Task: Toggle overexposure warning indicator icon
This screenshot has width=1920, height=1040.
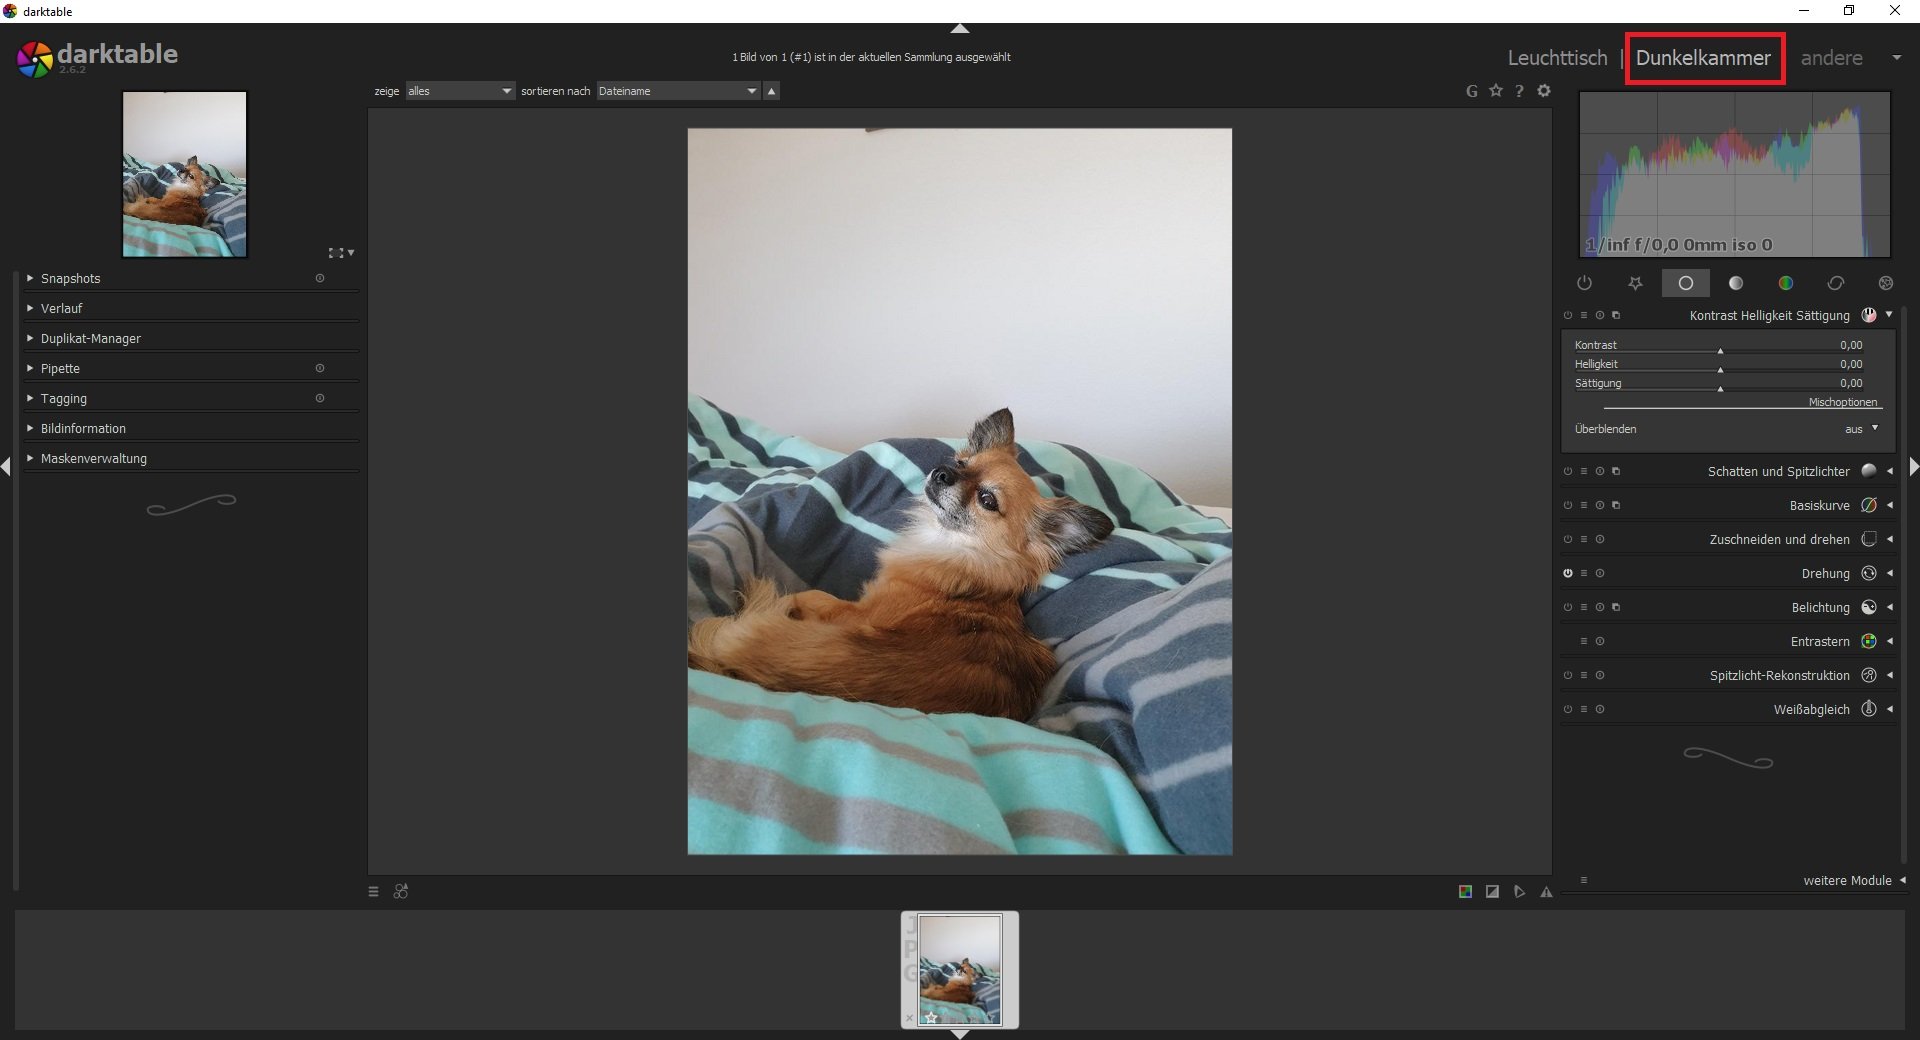Action: (x=1492, y=892)
